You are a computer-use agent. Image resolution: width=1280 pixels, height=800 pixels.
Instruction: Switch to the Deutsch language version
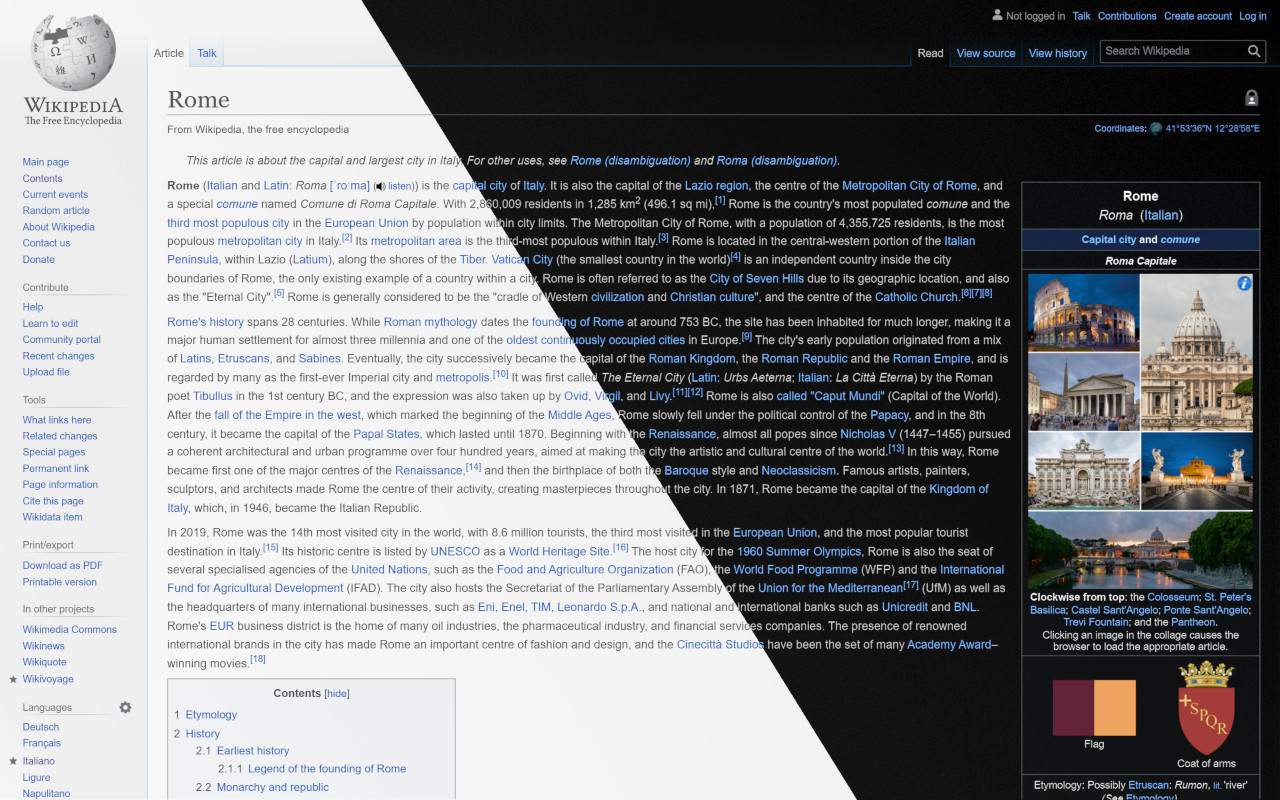click(x=41, y=727)
